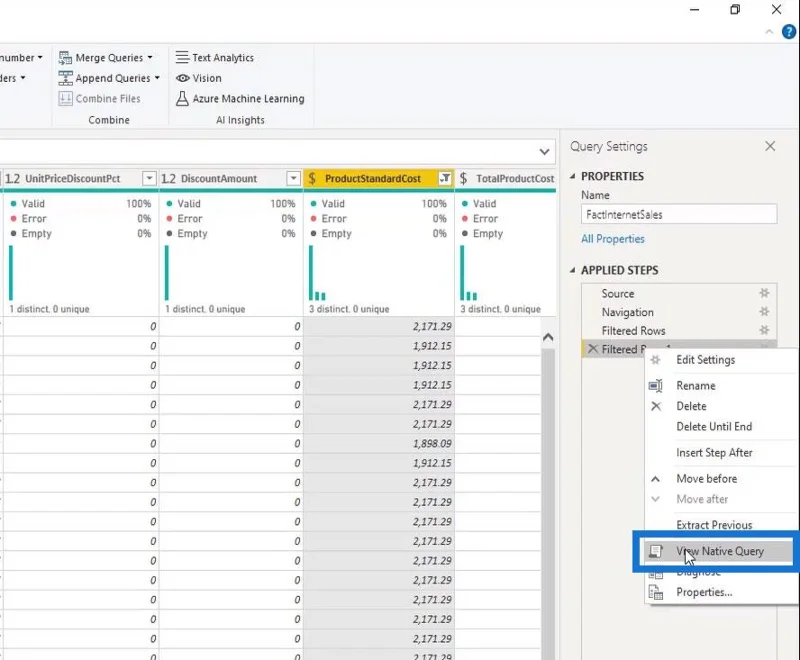Choose Extract Previous

click(x=714, y=525)
